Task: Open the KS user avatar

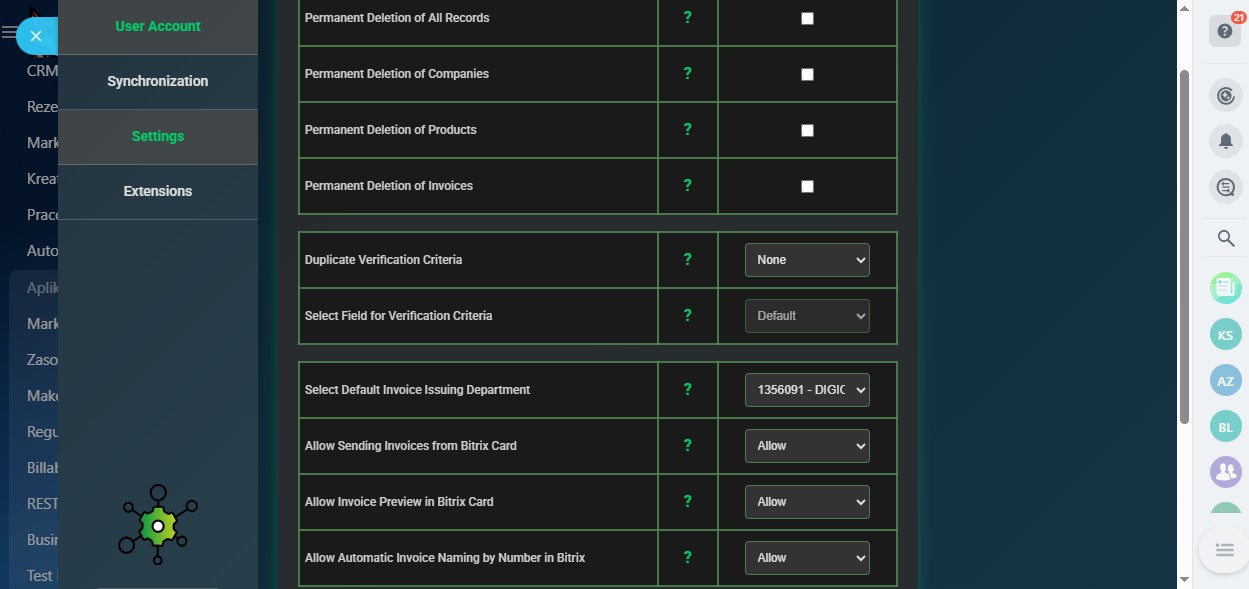Action: coord(1225,334)
